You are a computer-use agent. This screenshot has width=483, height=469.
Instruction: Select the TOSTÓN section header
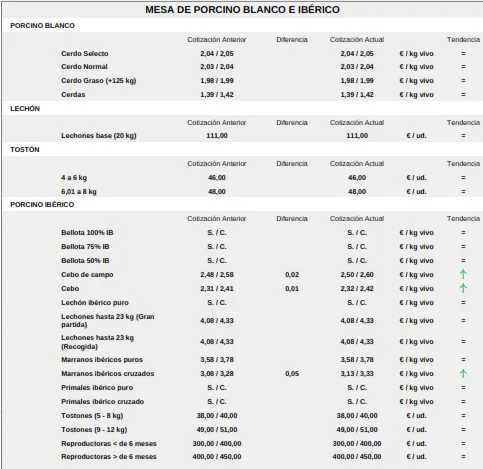(x=25, y=150)
